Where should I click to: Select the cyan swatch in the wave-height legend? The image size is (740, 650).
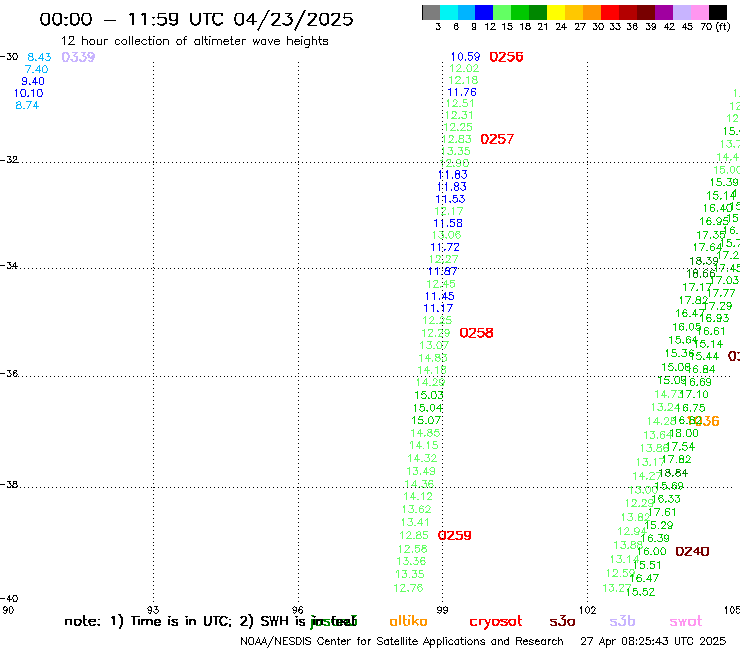pyautogui.click(x=449, y=12)
